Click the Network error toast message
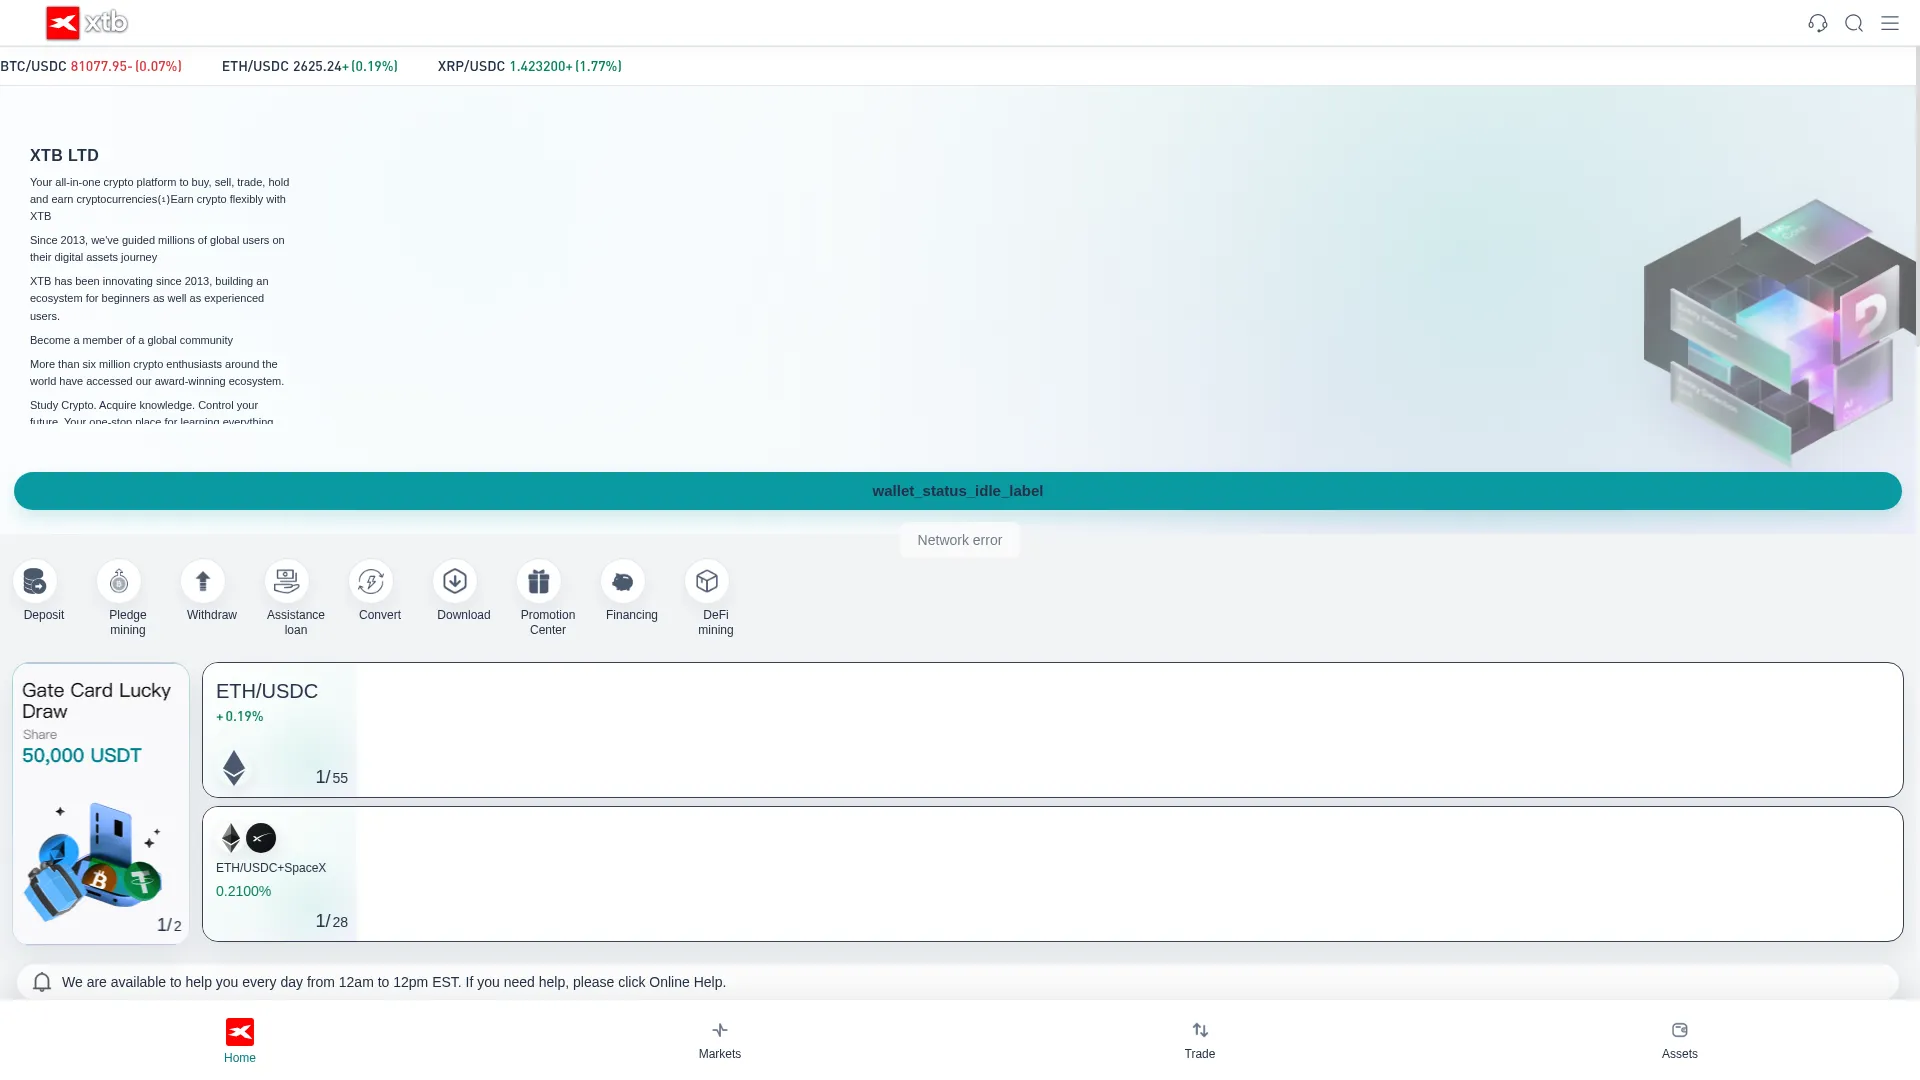 pos(960,540)
